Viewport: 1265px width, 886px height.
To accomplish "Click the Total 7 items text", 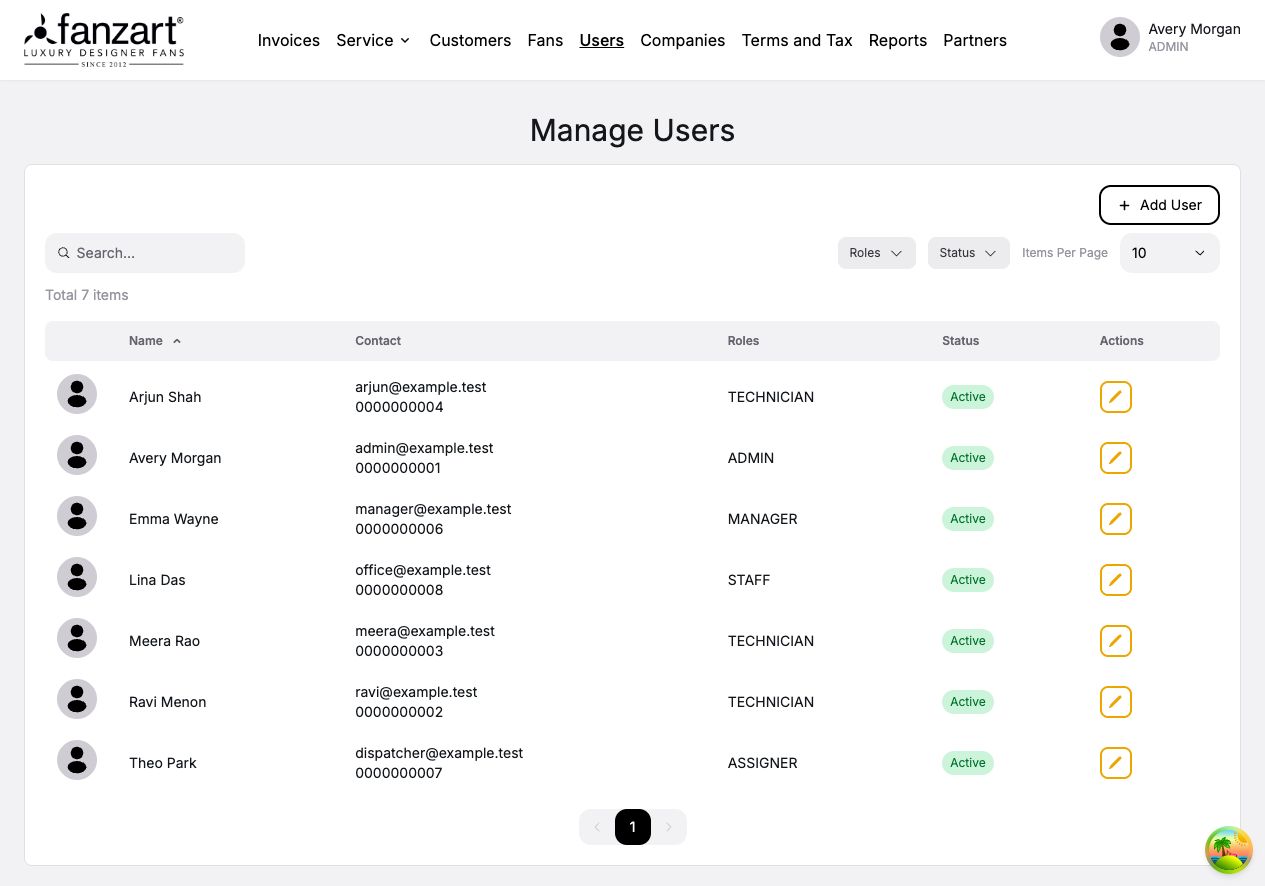I will coord(87,295).
